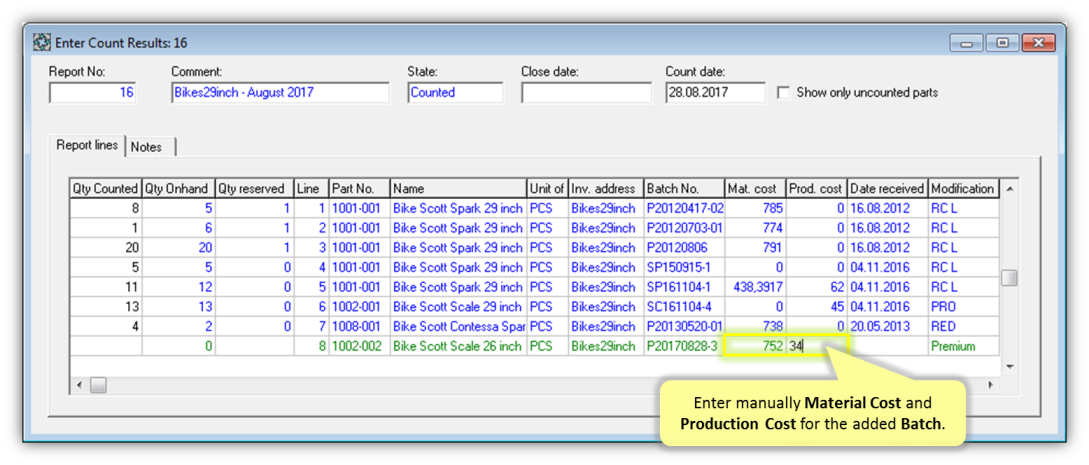1089x465 pixels.
Task: Click the horizontal scrollbar thumb
Action: 98,384
